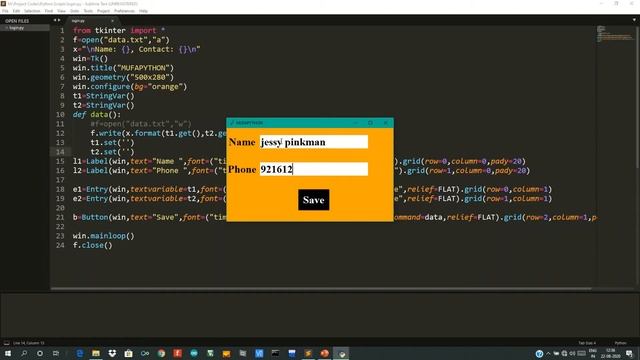Open the volume control in system tray
This screenshot has width=640, height=360.
coord(572,353)
